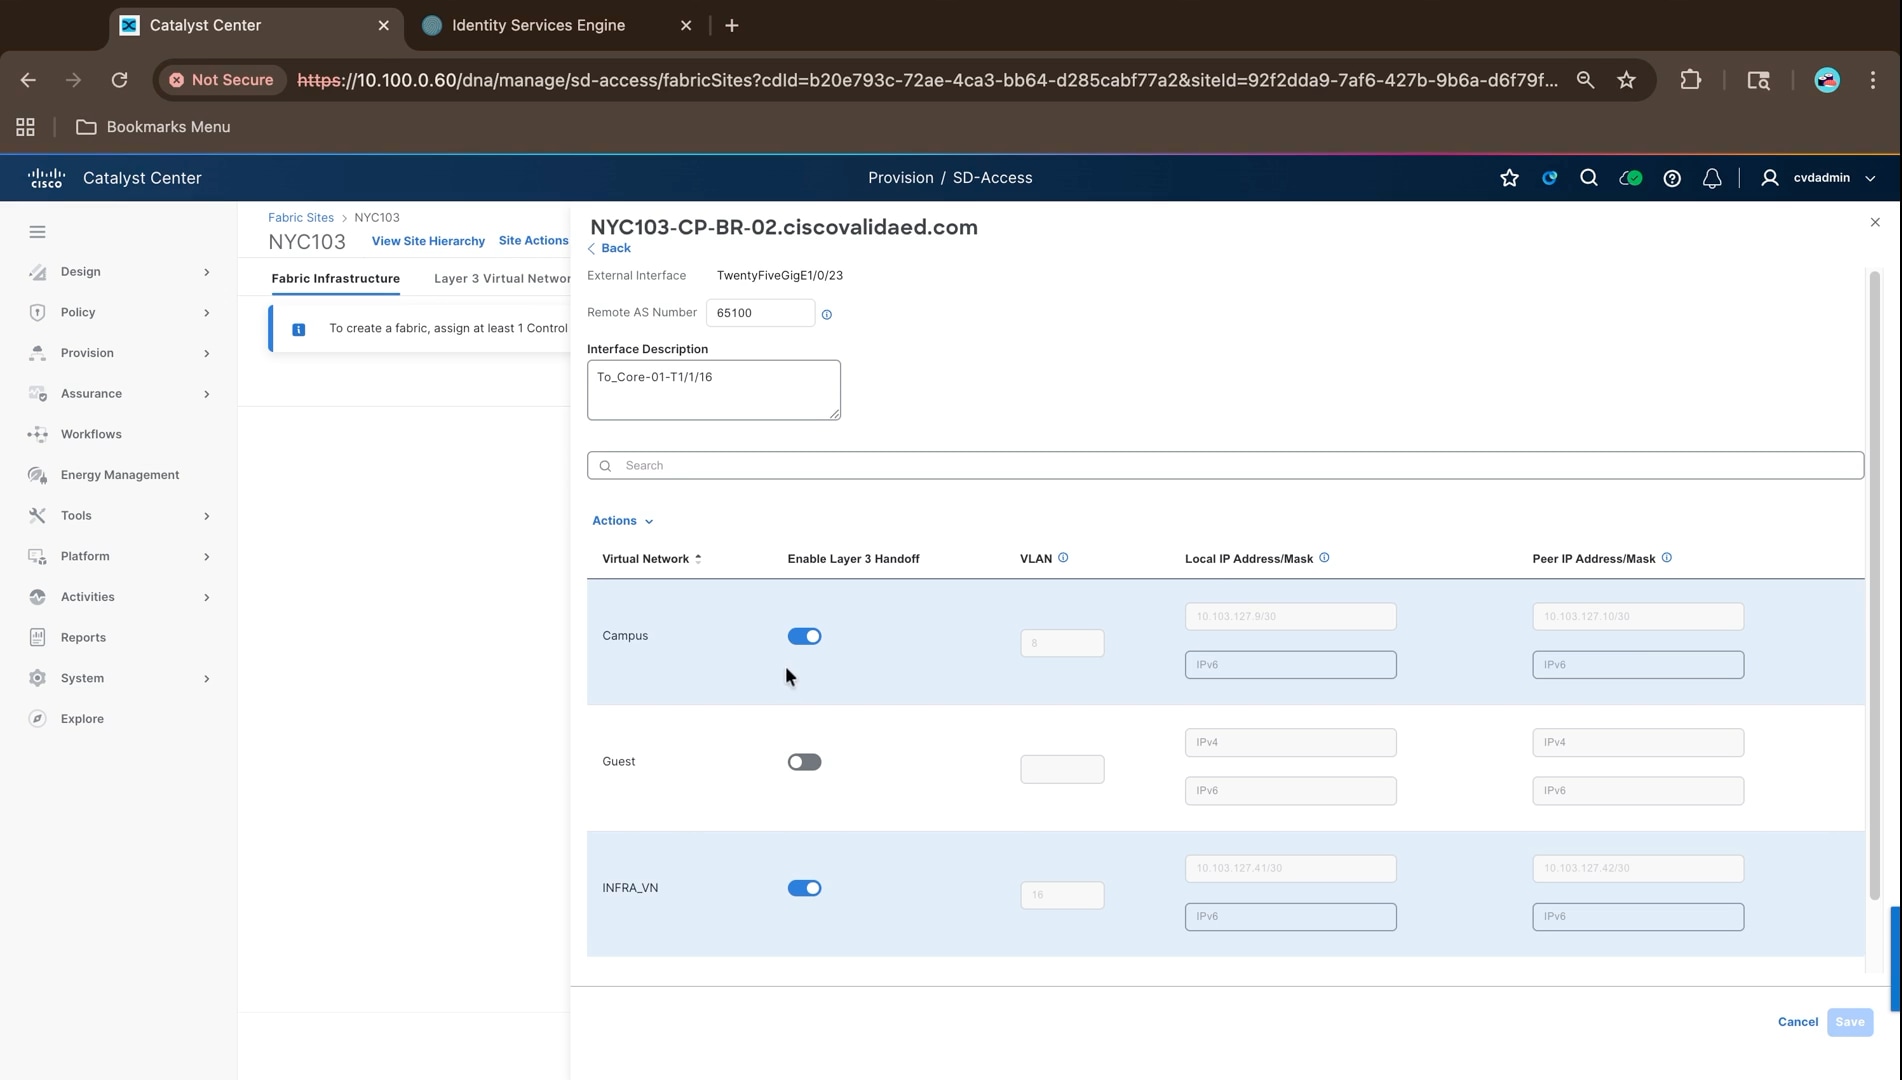Screen dimensions: 1902x1080
Task: Click the Save button
Action: tap(1849, 1022)
